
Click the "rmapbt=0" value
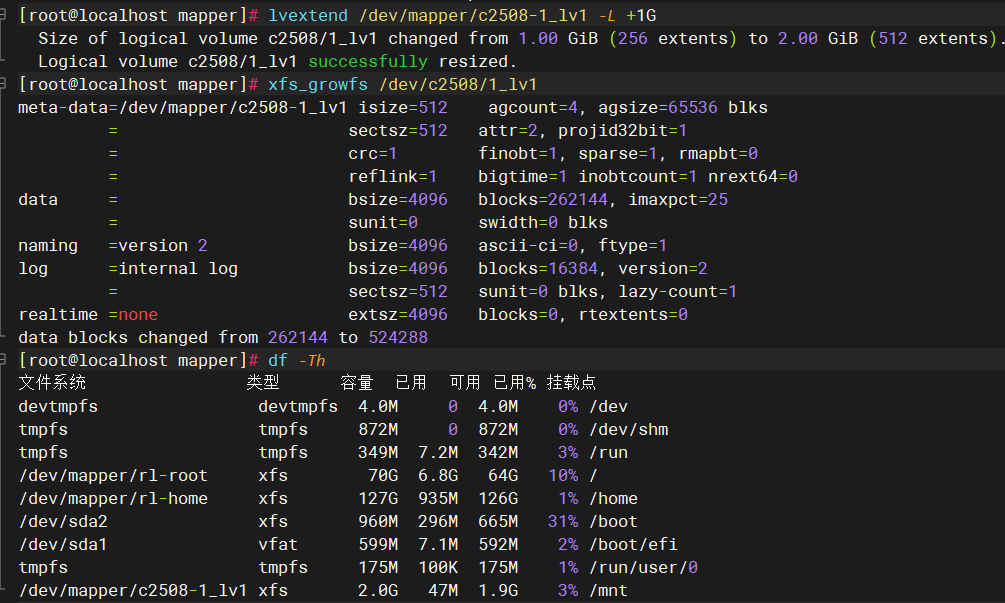(718, 154)
